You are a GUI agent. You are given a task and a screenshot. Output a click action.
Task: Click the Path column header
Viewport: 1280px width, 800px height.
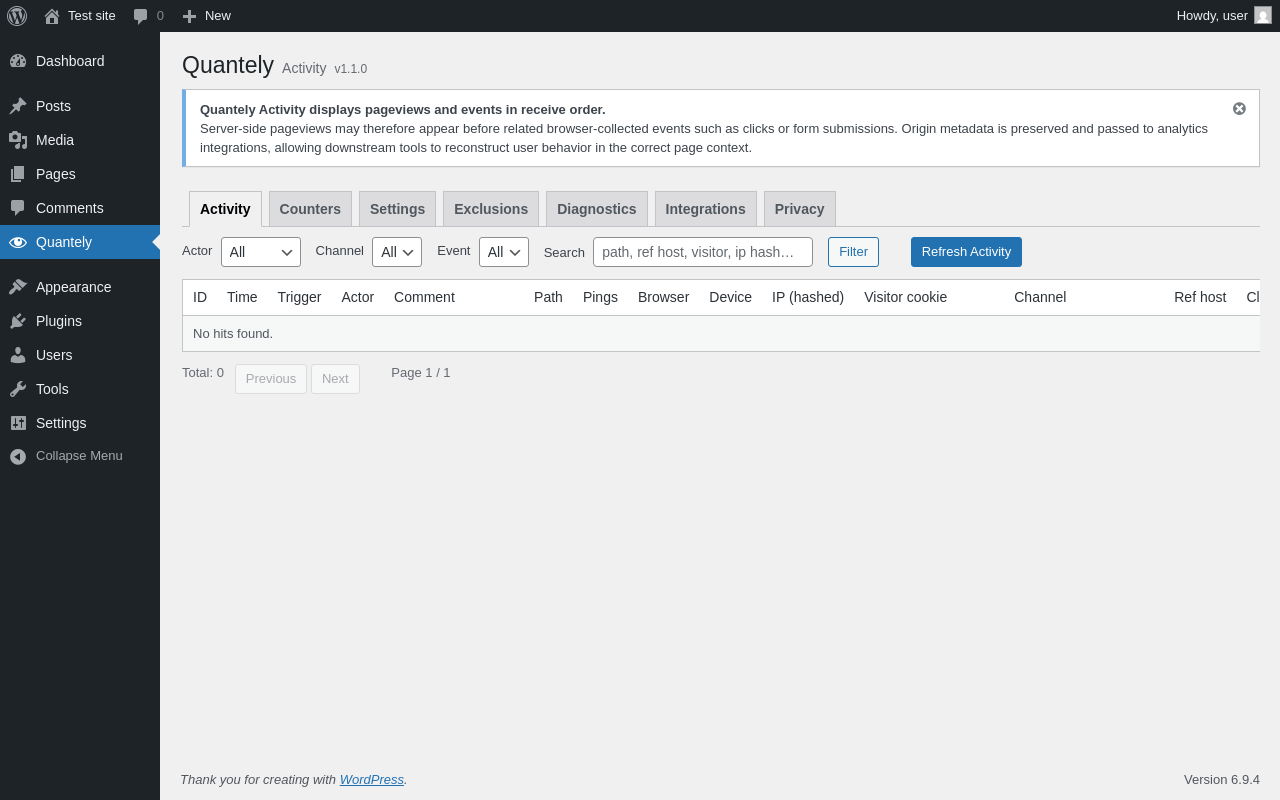[548, 297]
